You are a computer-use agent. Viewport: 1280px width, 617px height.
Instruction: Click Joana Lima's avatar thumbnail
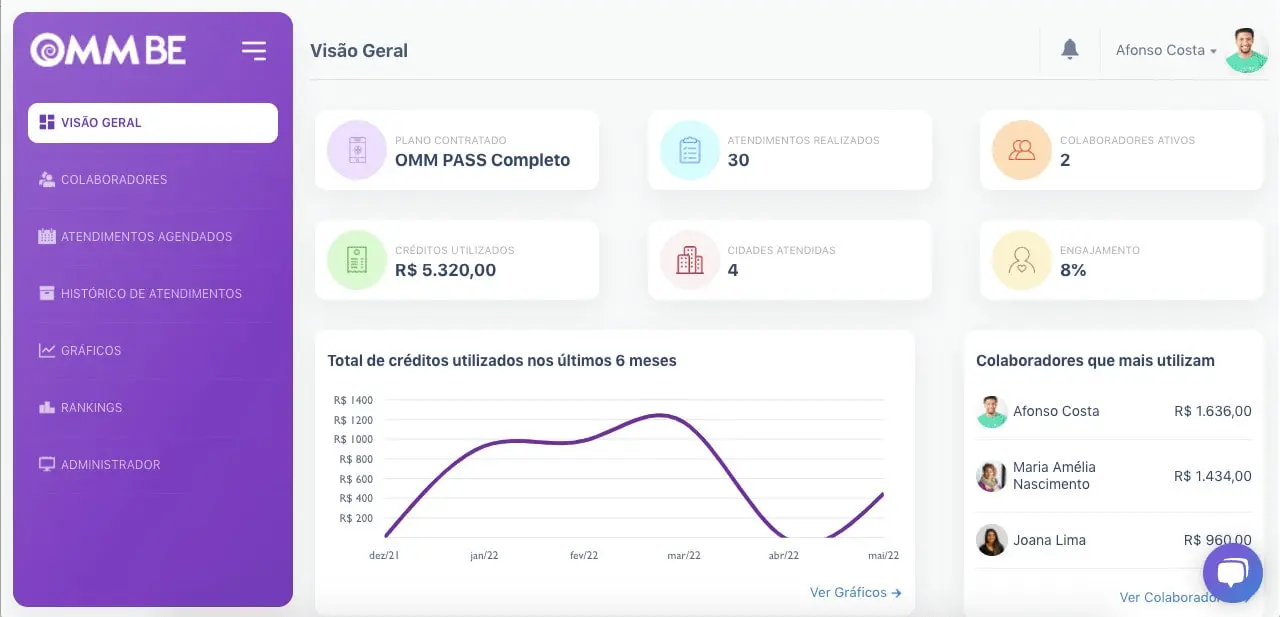click(x=991, y=540)
